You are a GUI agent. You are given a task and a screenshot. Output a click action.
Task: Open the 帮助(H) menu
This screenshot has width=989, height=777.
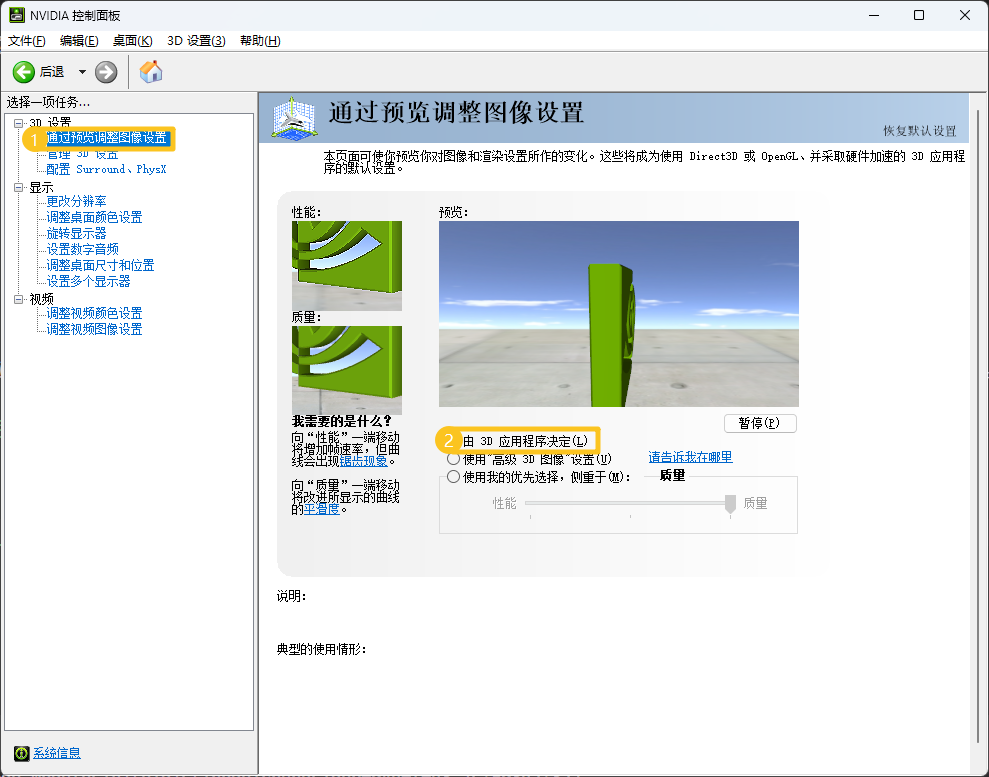(x=260, y=41)
